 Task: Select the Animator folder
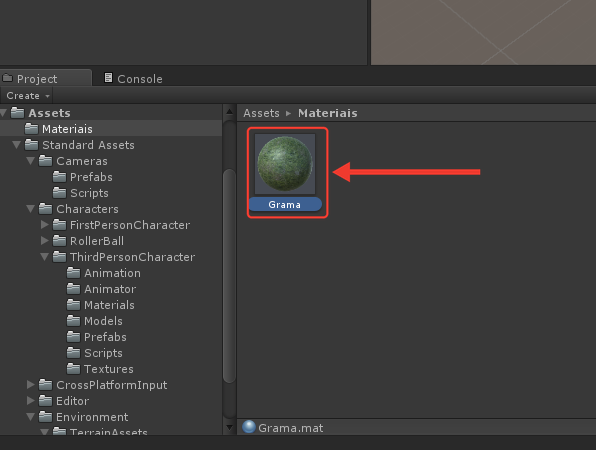point(110,289)
